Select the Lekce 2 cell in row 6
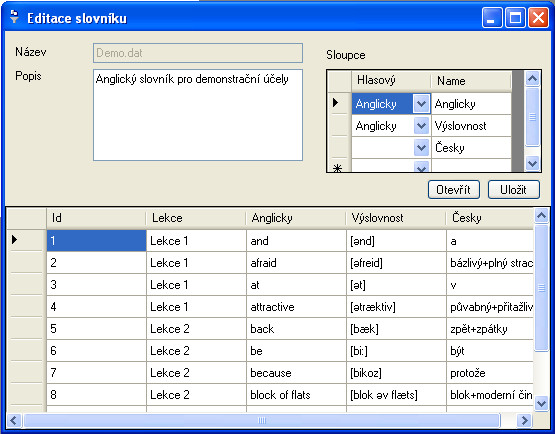The width and height of the screenshot is (555, 434). pyautogui.click(x=196, y=351)
